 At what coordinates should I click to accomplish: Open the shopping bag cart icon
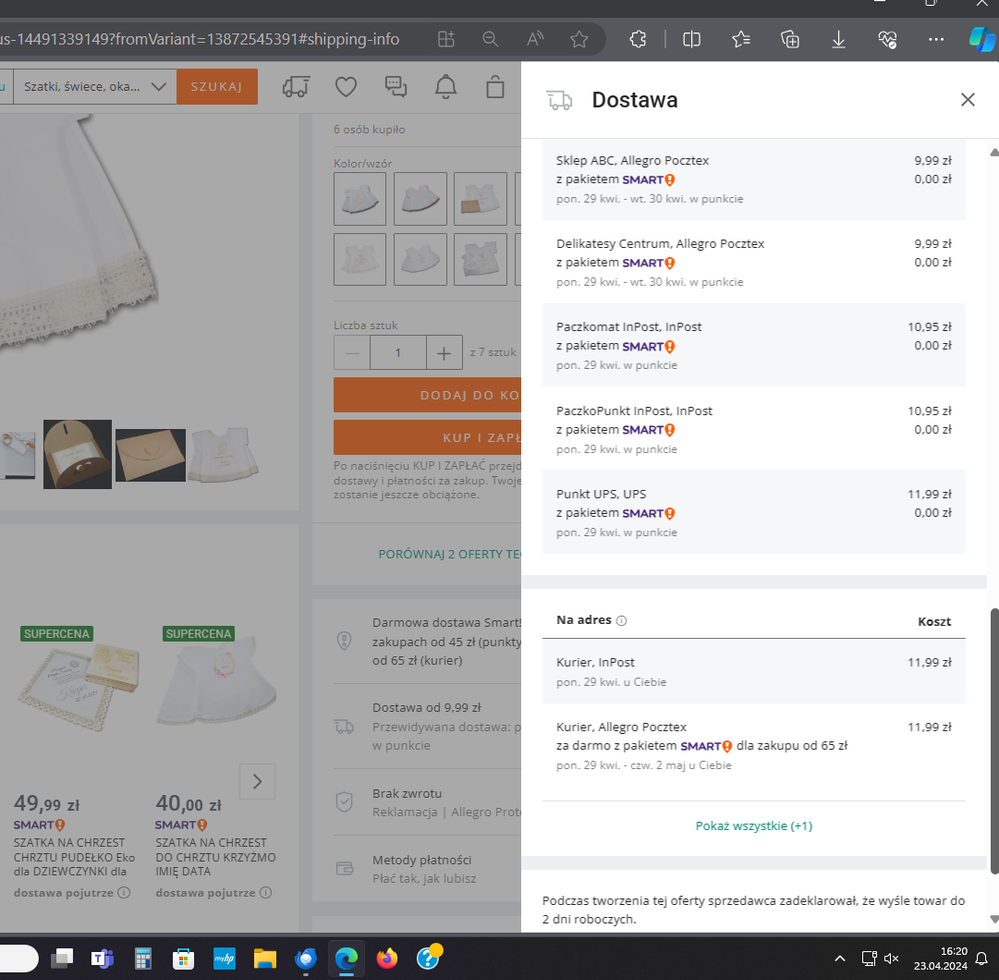pos(495,87)
